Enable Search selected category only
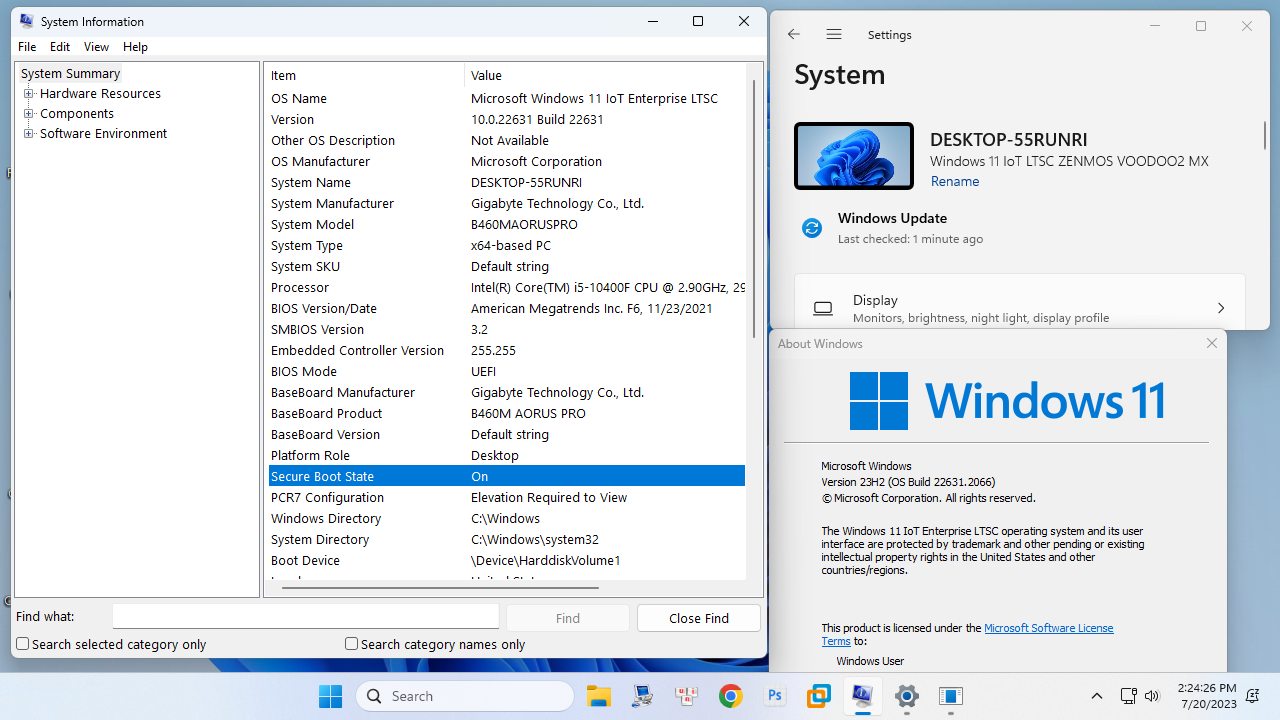The height and width of the screenshot is (720, 1280). 23,644
